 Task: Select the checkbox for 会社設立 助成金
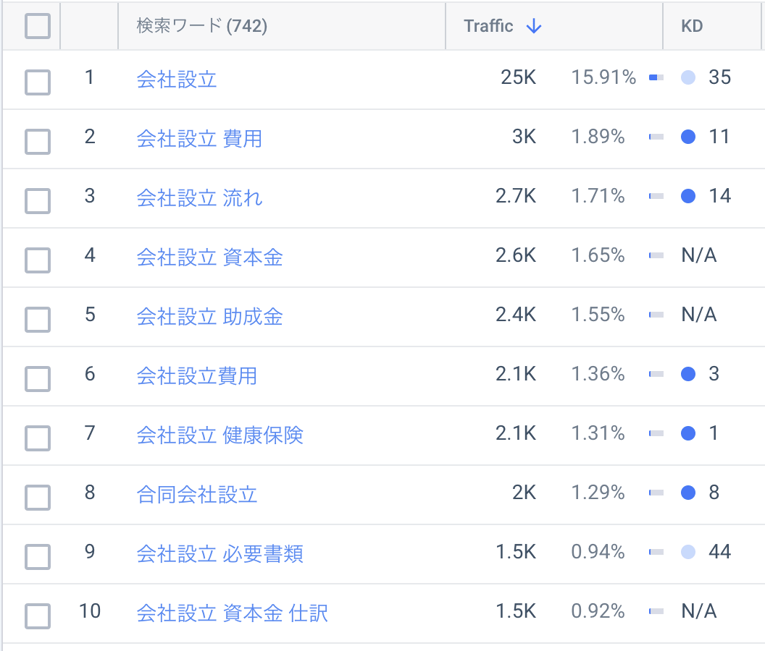point(37,319)
